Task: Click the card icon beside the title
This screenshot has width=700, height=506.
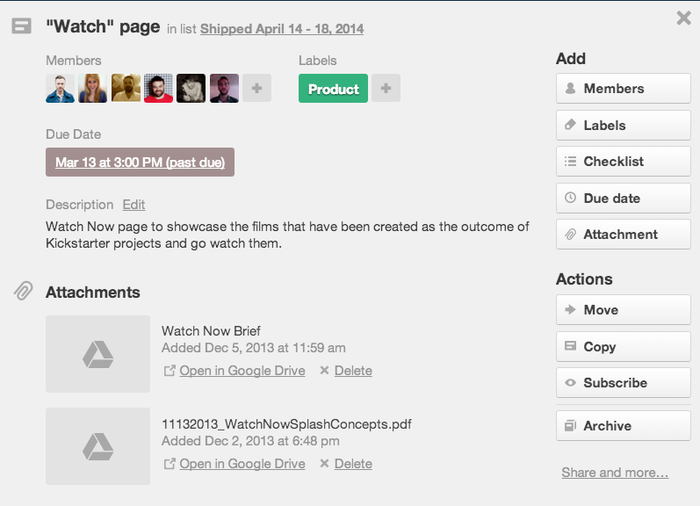Action: click(x=21, y=27)
